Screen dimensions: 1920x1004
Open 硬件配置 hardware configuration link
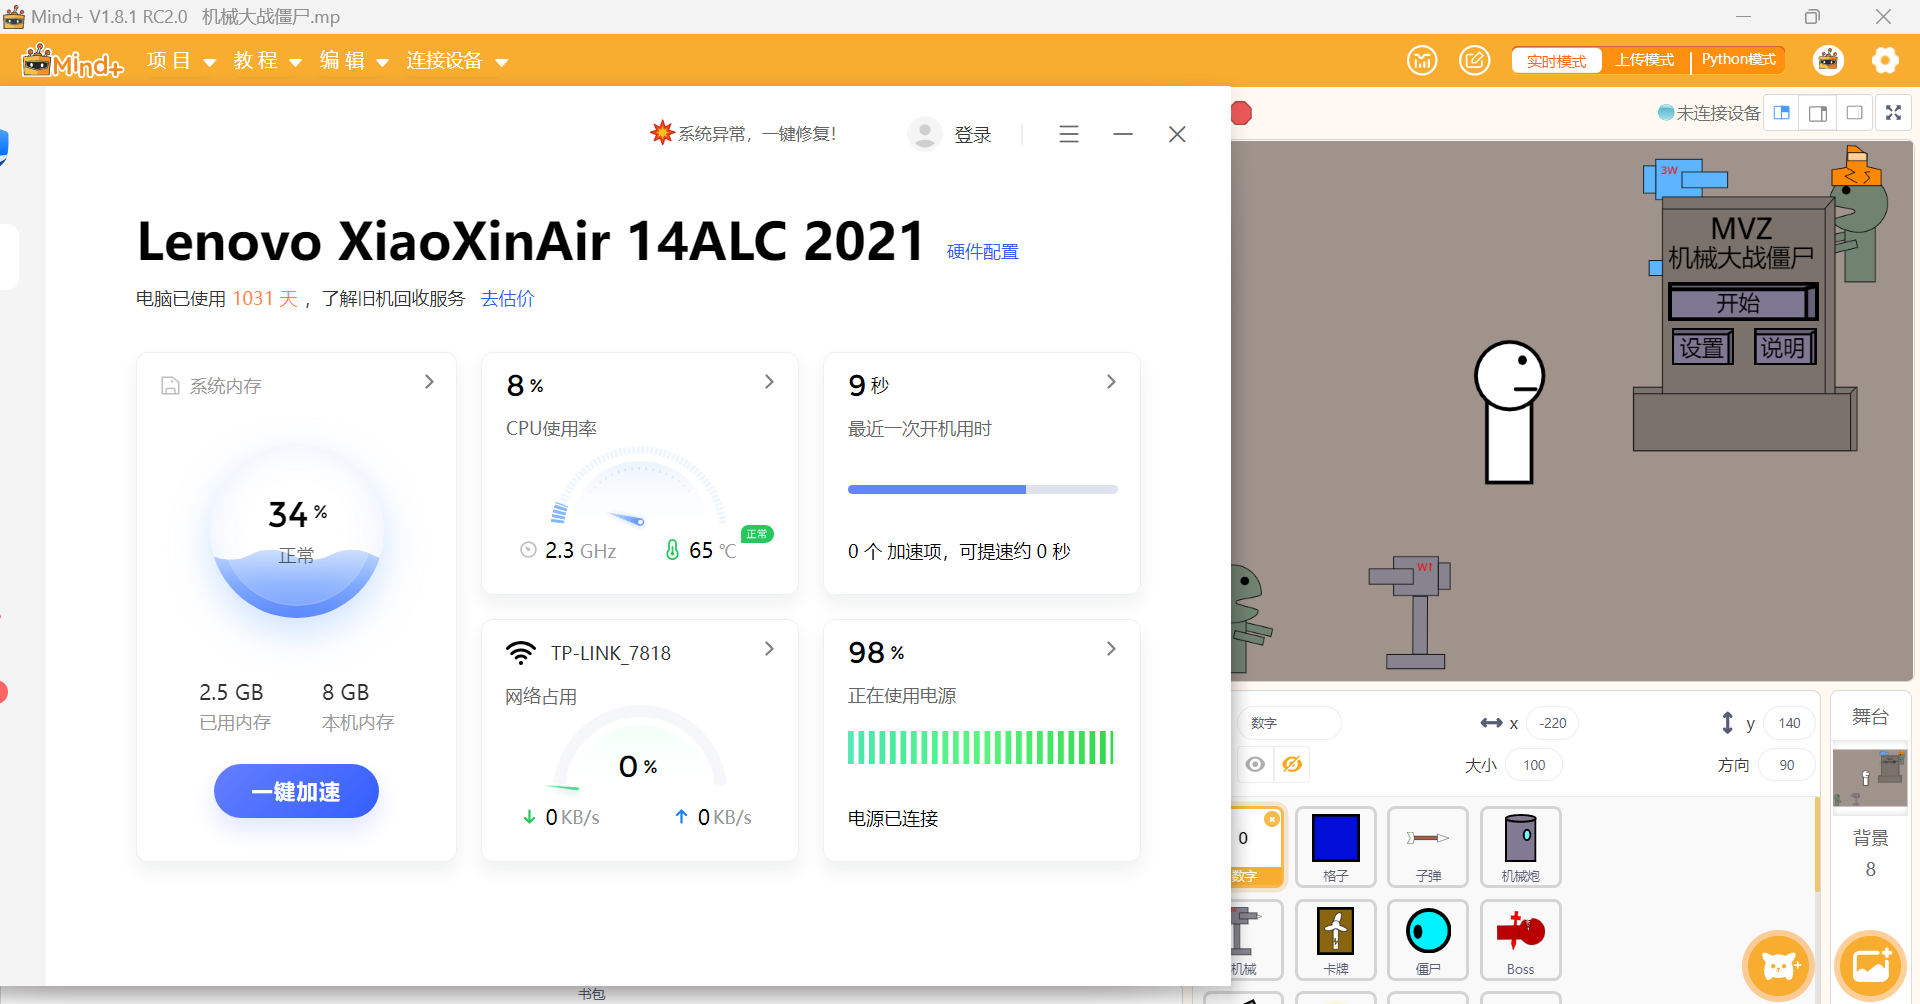click(x=982, y=252)
